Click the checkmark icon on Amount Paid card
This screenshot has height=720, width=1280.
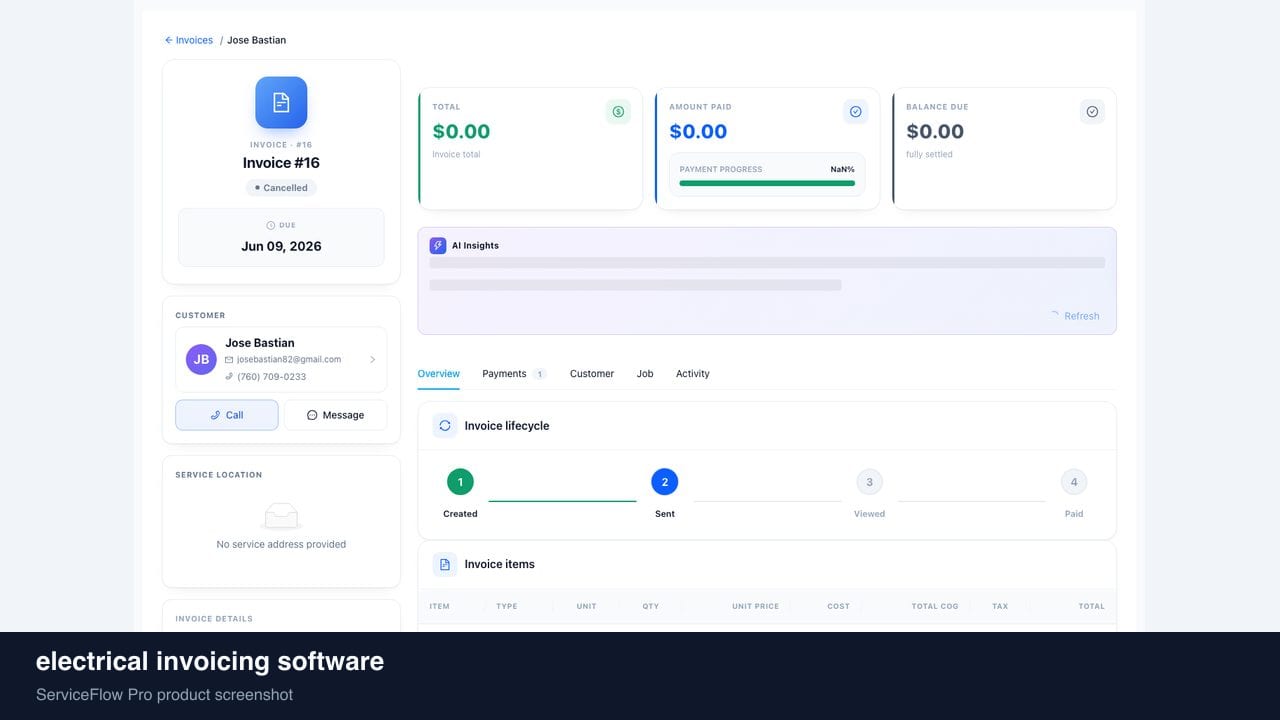click(855, 112)
